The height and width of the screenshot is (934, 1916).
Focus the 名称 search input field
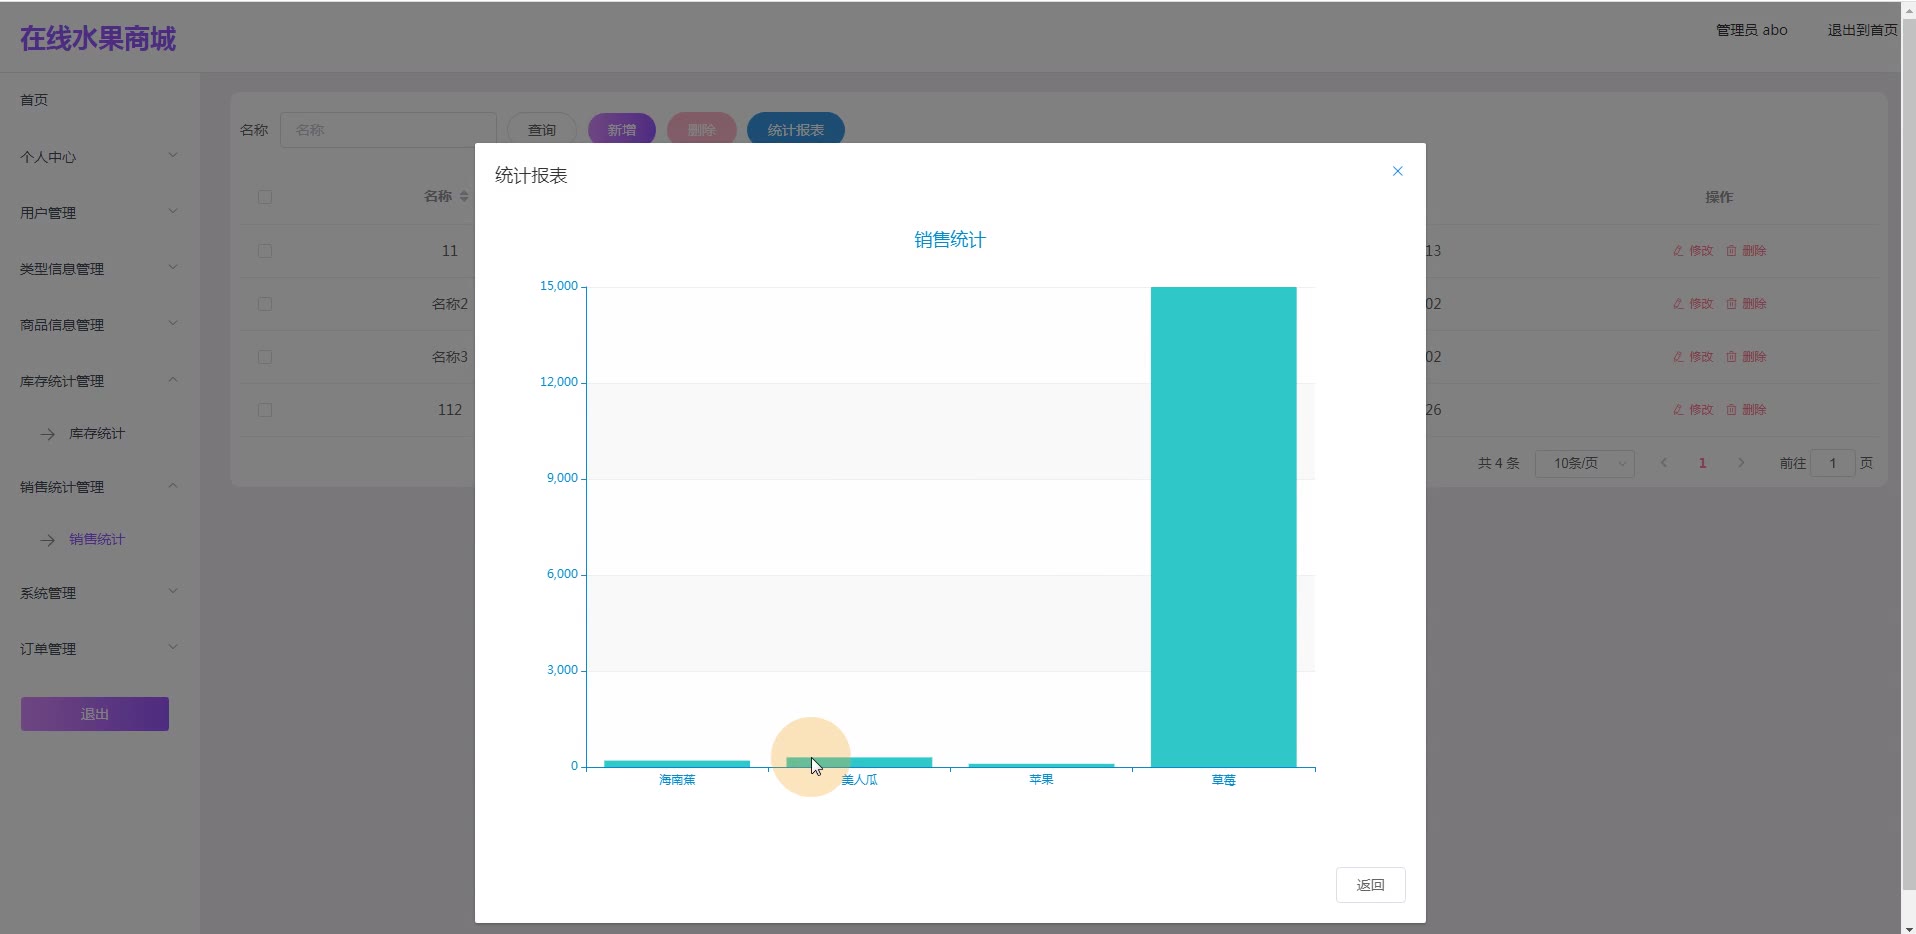(388, 130)
